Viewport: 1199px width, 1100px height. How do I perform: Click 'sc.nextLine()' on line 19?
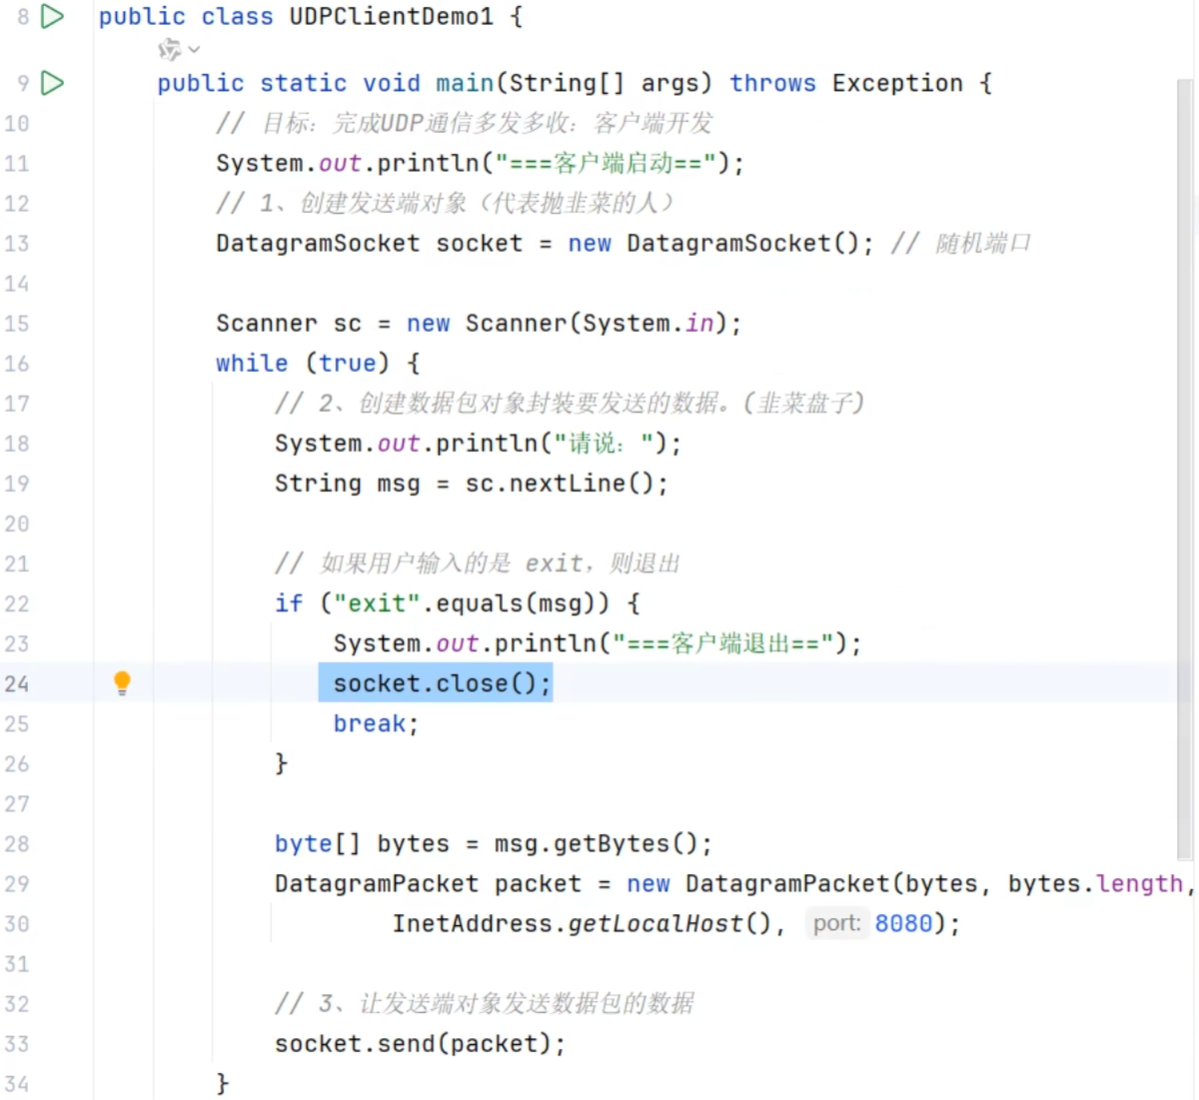coord(559,483)
